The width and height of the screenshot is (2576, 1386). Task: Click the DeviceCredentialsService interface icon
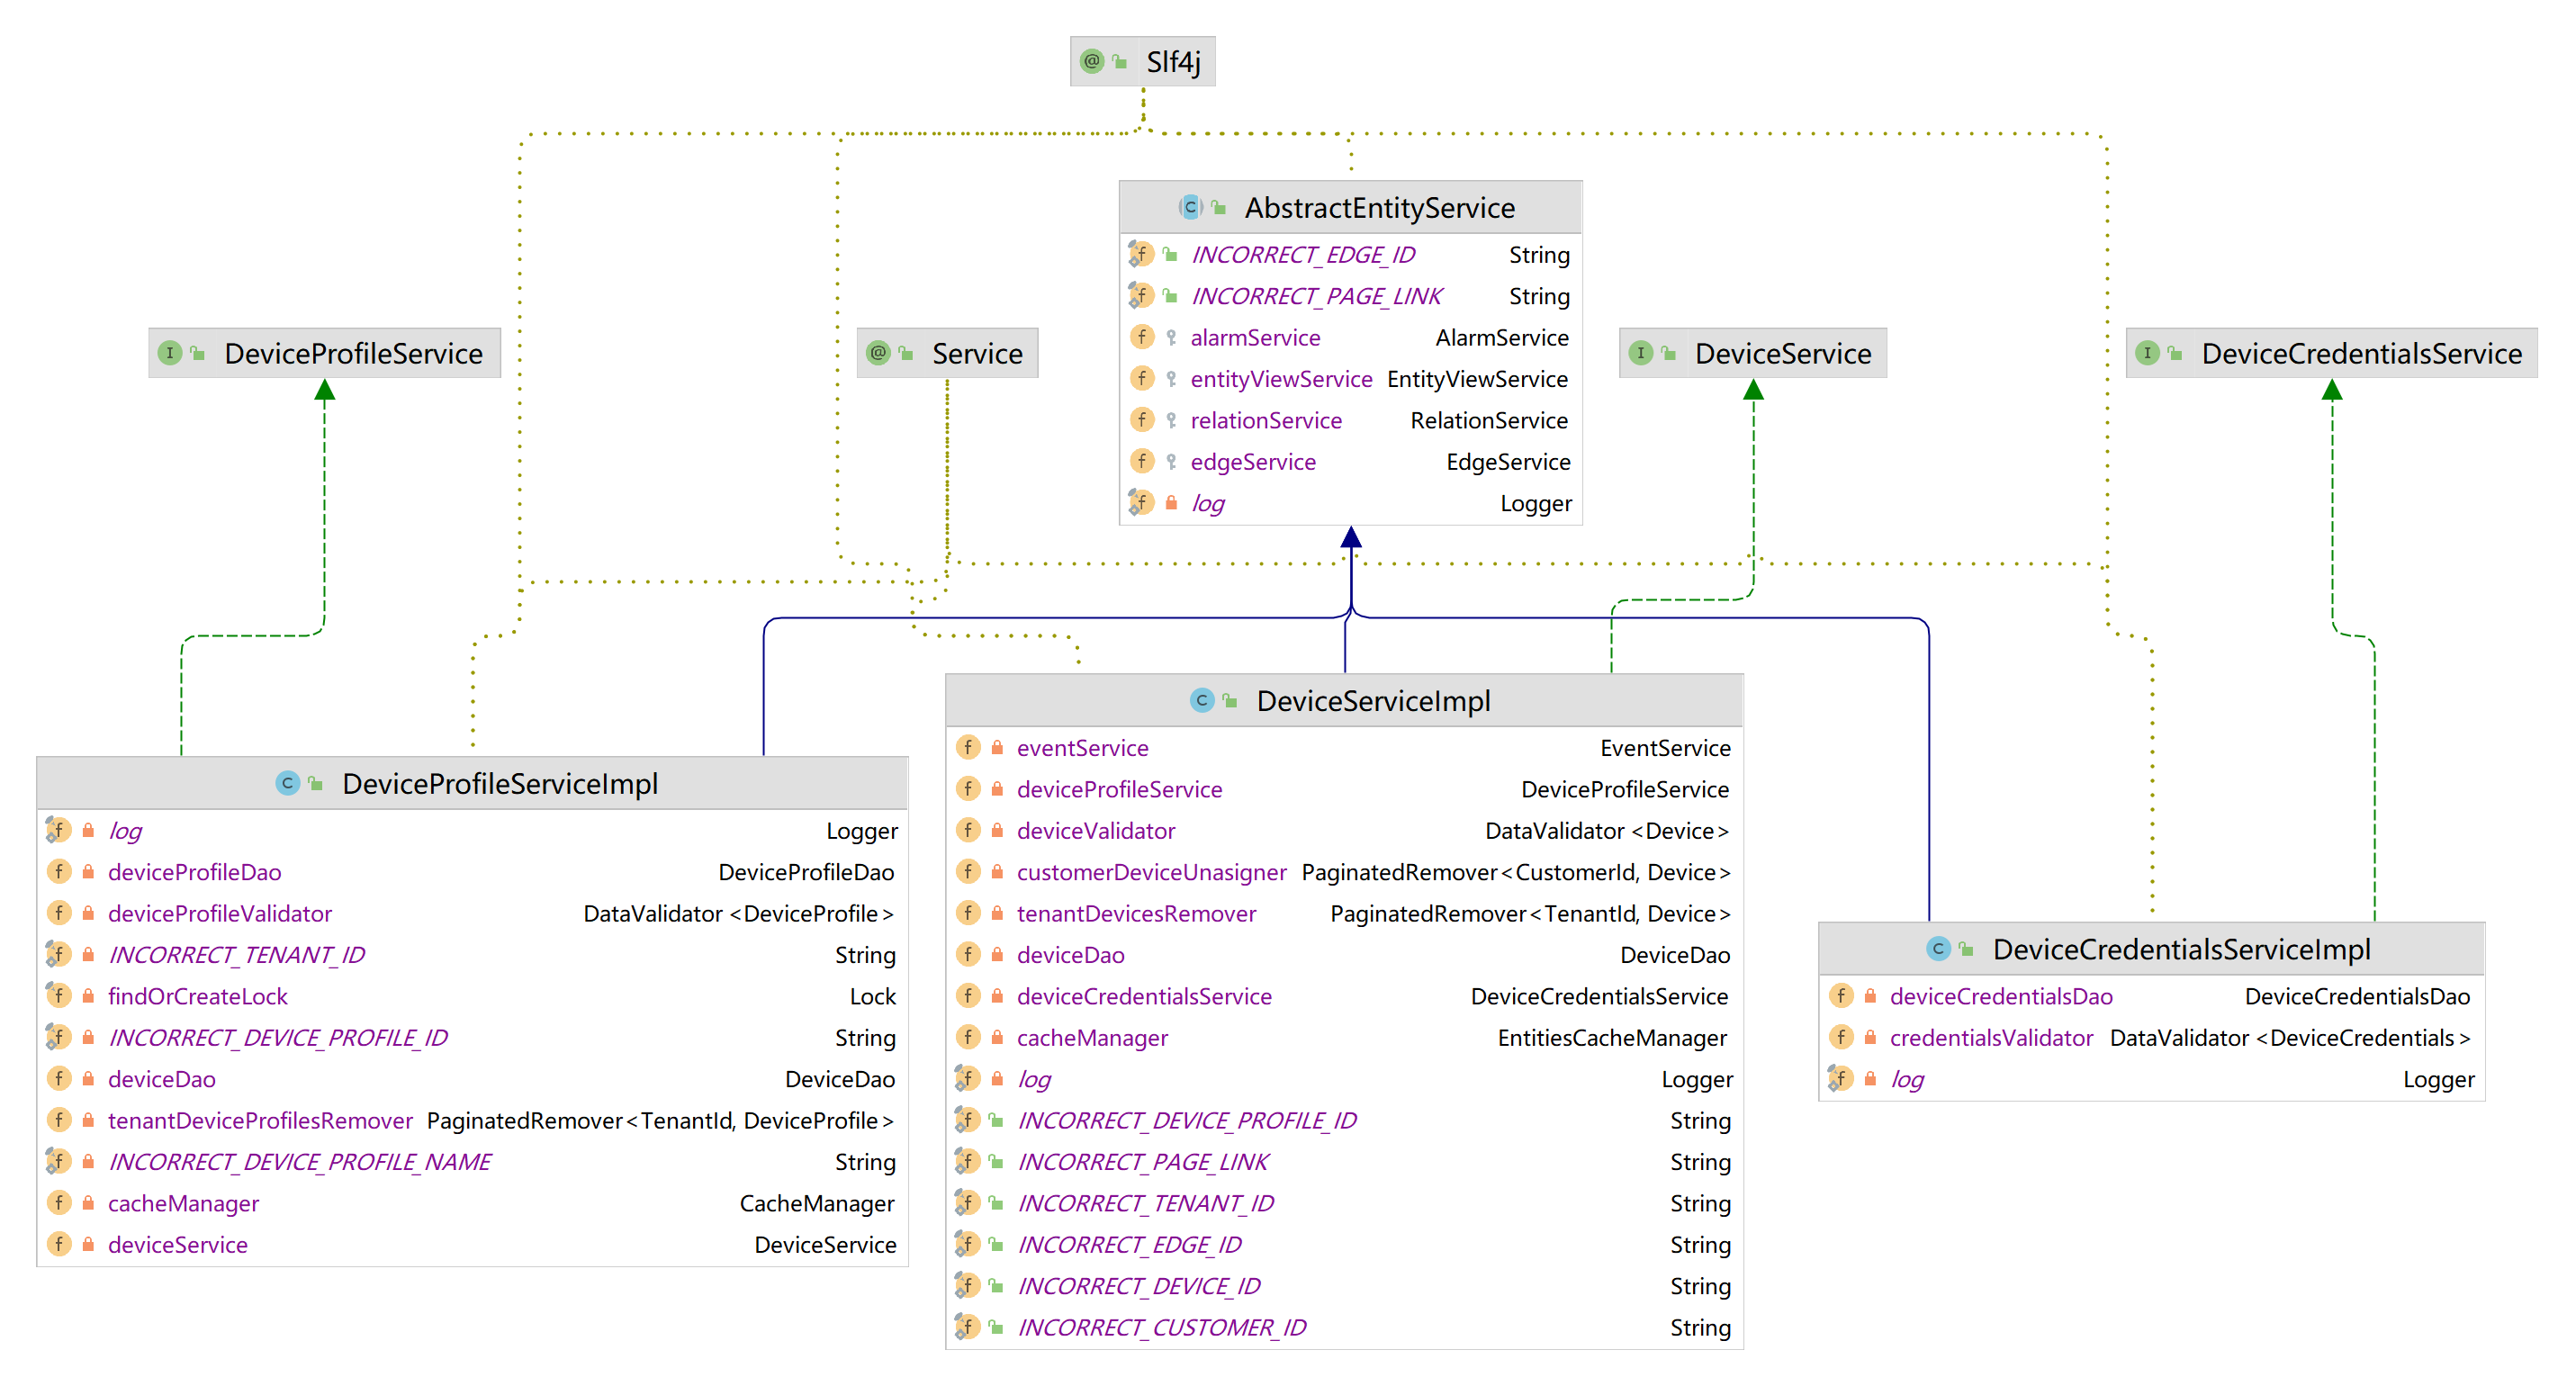coord(2147,353)
